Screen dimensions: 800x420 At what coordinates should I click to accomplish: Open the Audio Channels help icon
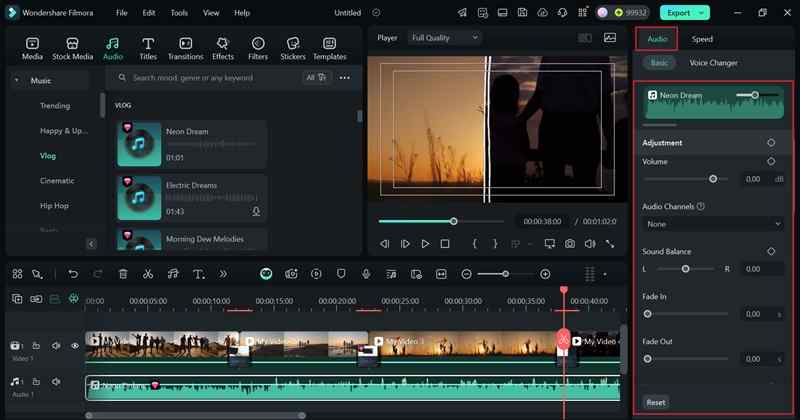[701, 206]
